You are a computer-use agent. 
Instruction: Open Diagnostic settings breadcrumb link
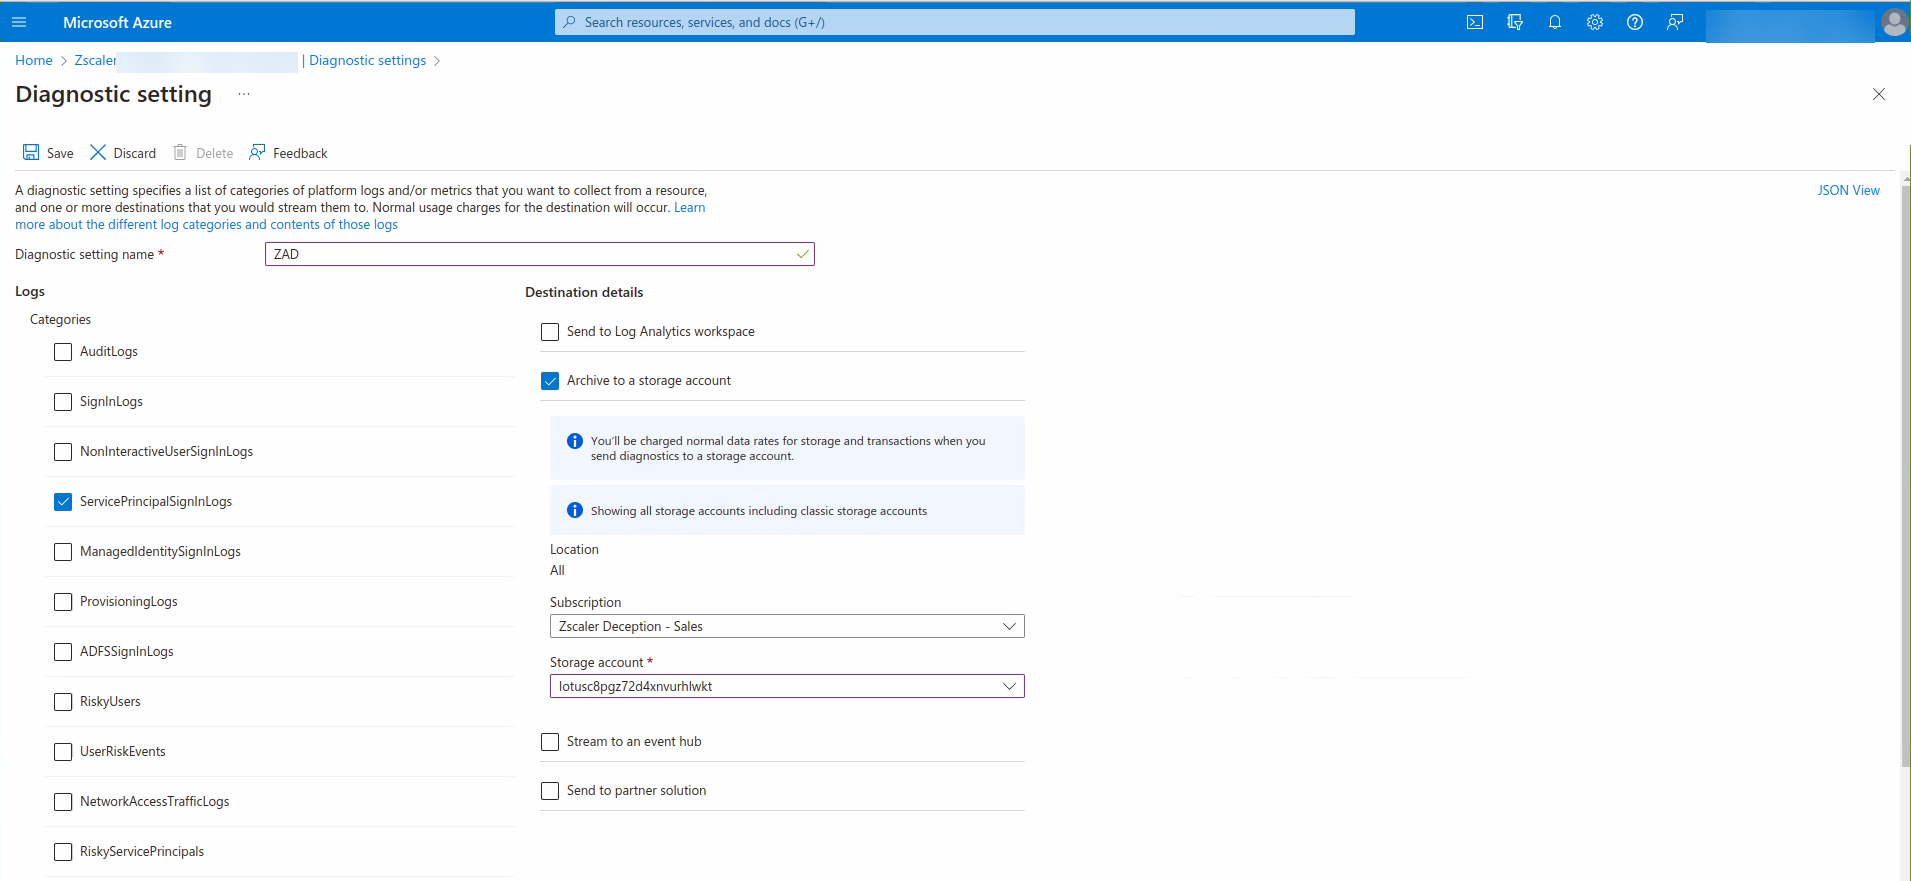click(x=368, y=60)
